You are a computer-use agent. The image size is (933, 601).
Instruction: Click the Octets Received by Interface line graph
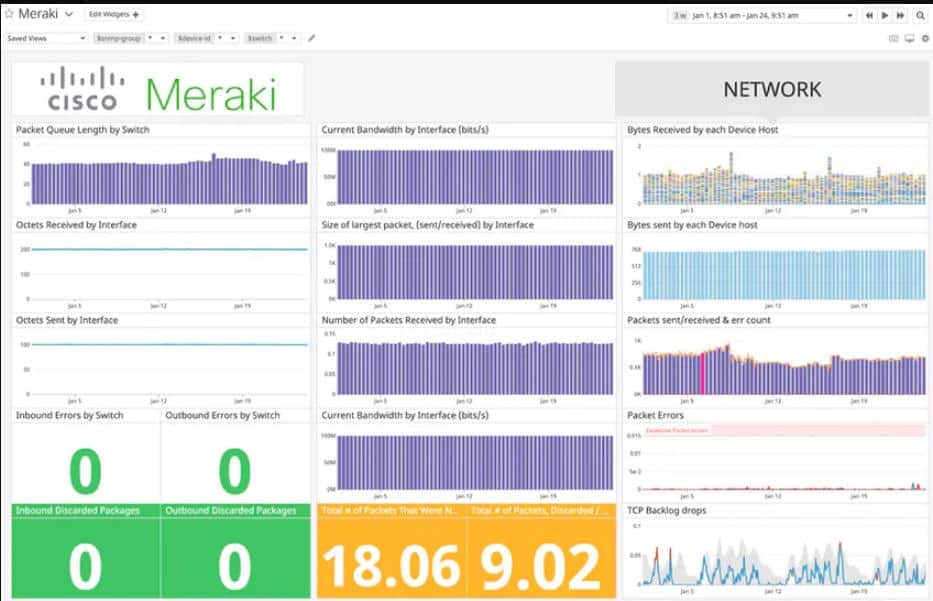(170, 249)
